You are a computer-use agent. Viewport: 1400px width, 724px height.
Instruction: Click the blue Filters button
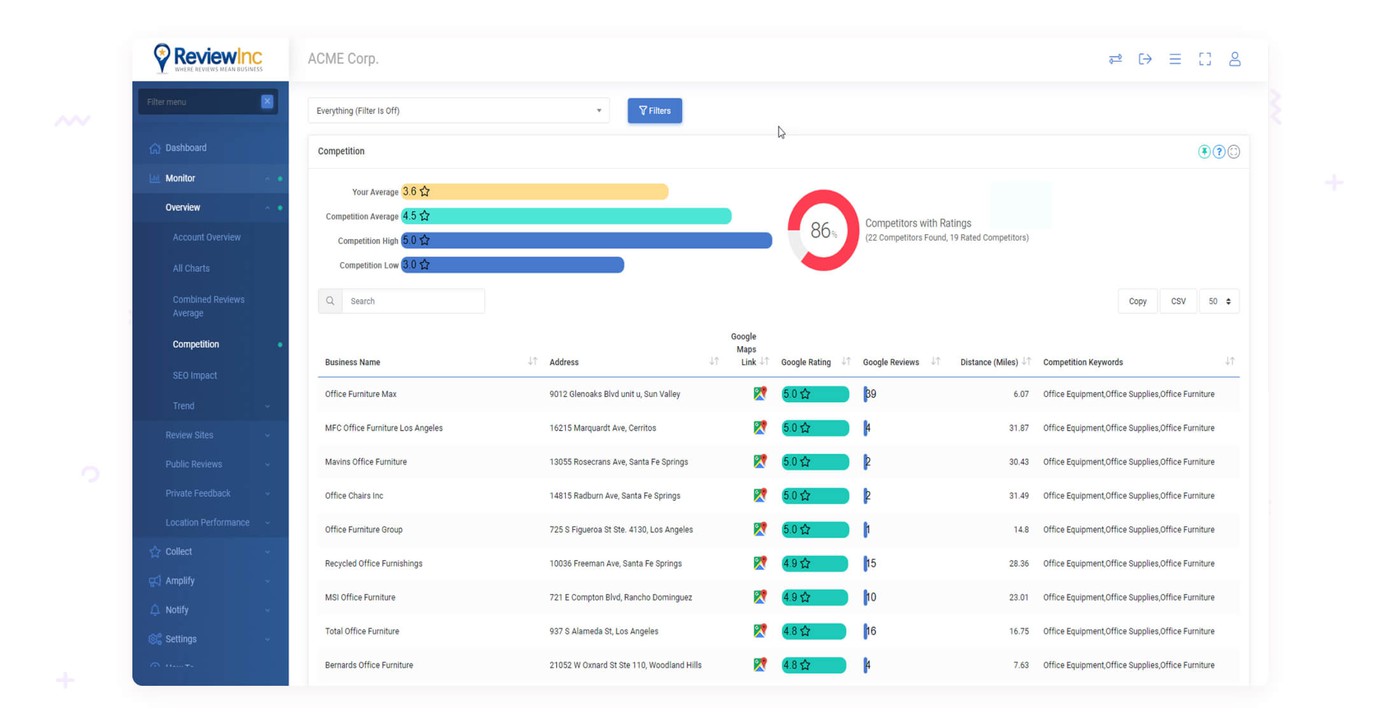click(x=655, y=111)
